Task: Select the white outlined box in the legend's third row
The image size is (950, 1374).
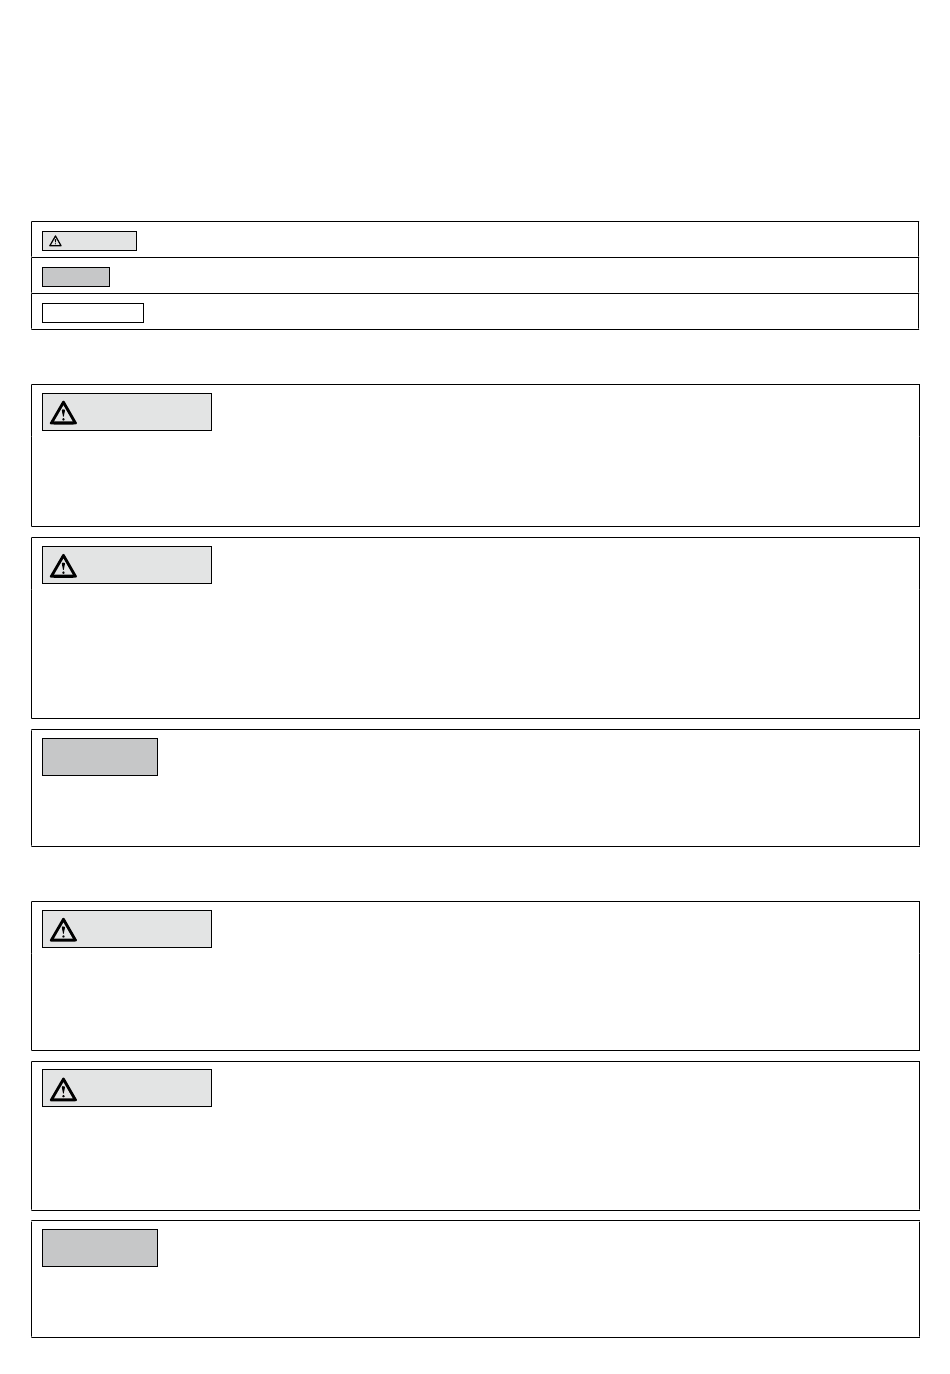Action: coord(93,313)
